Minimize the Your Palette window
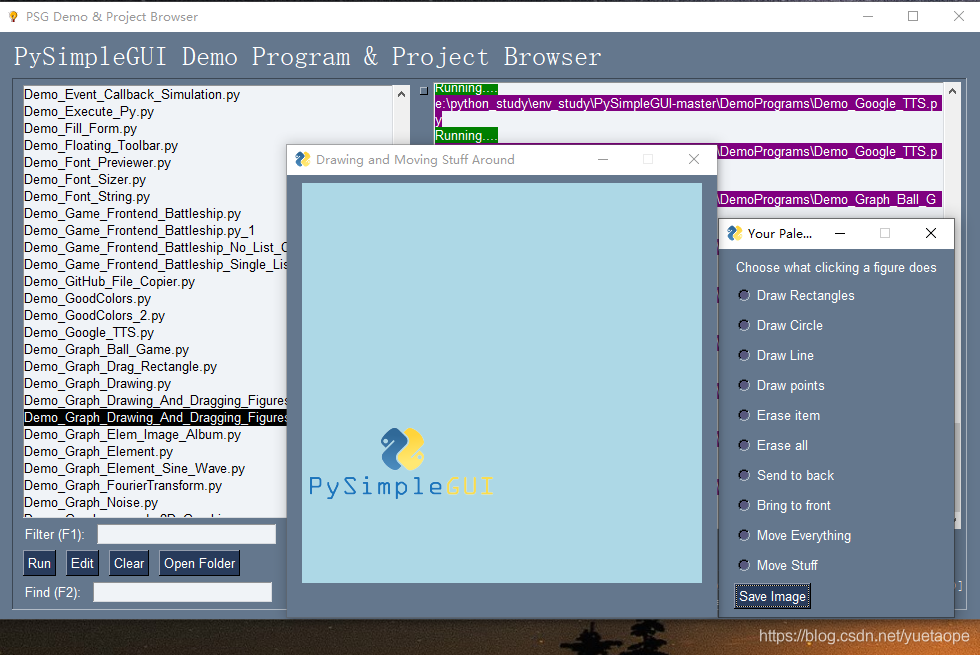Image resolution: width=980 pixels, height=655 pixels. click(x=840, y=233)
